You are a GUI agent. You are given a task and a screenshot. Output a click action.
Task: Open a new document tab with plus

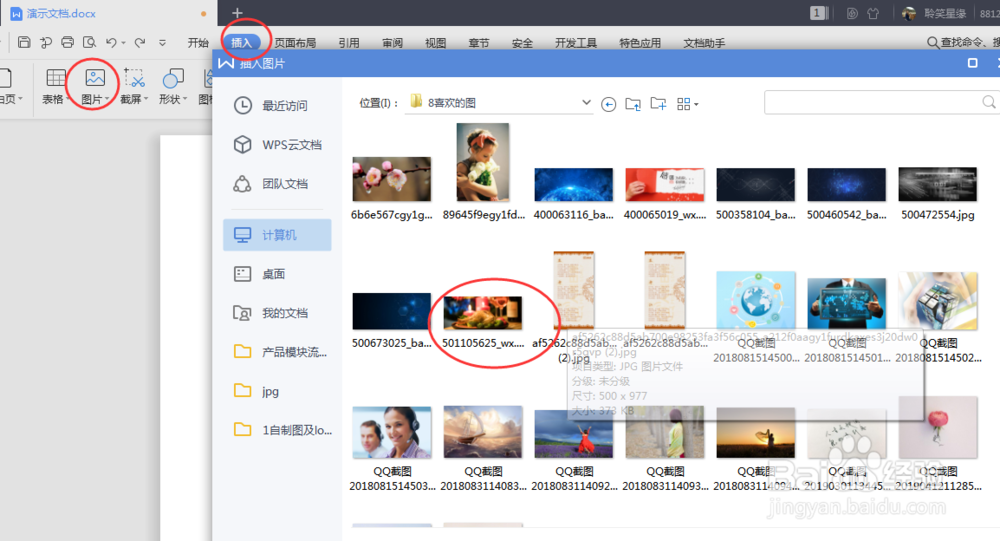tap(237, 13)
